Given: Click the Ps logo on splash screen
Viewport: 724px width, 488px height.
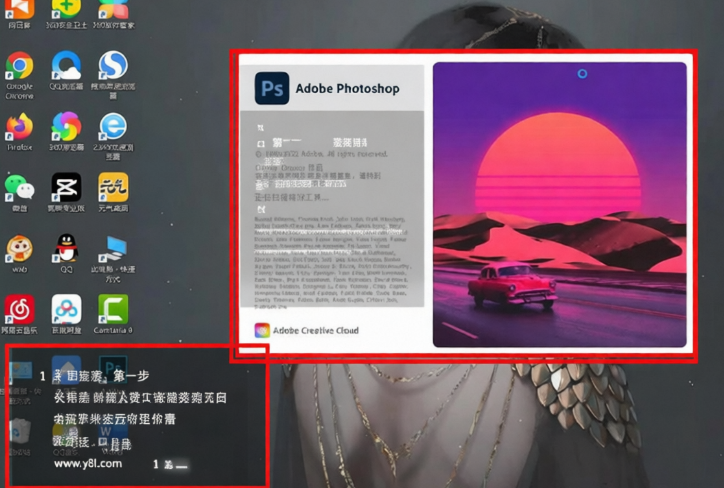Looking at the screenshot, I should (272, 88).
